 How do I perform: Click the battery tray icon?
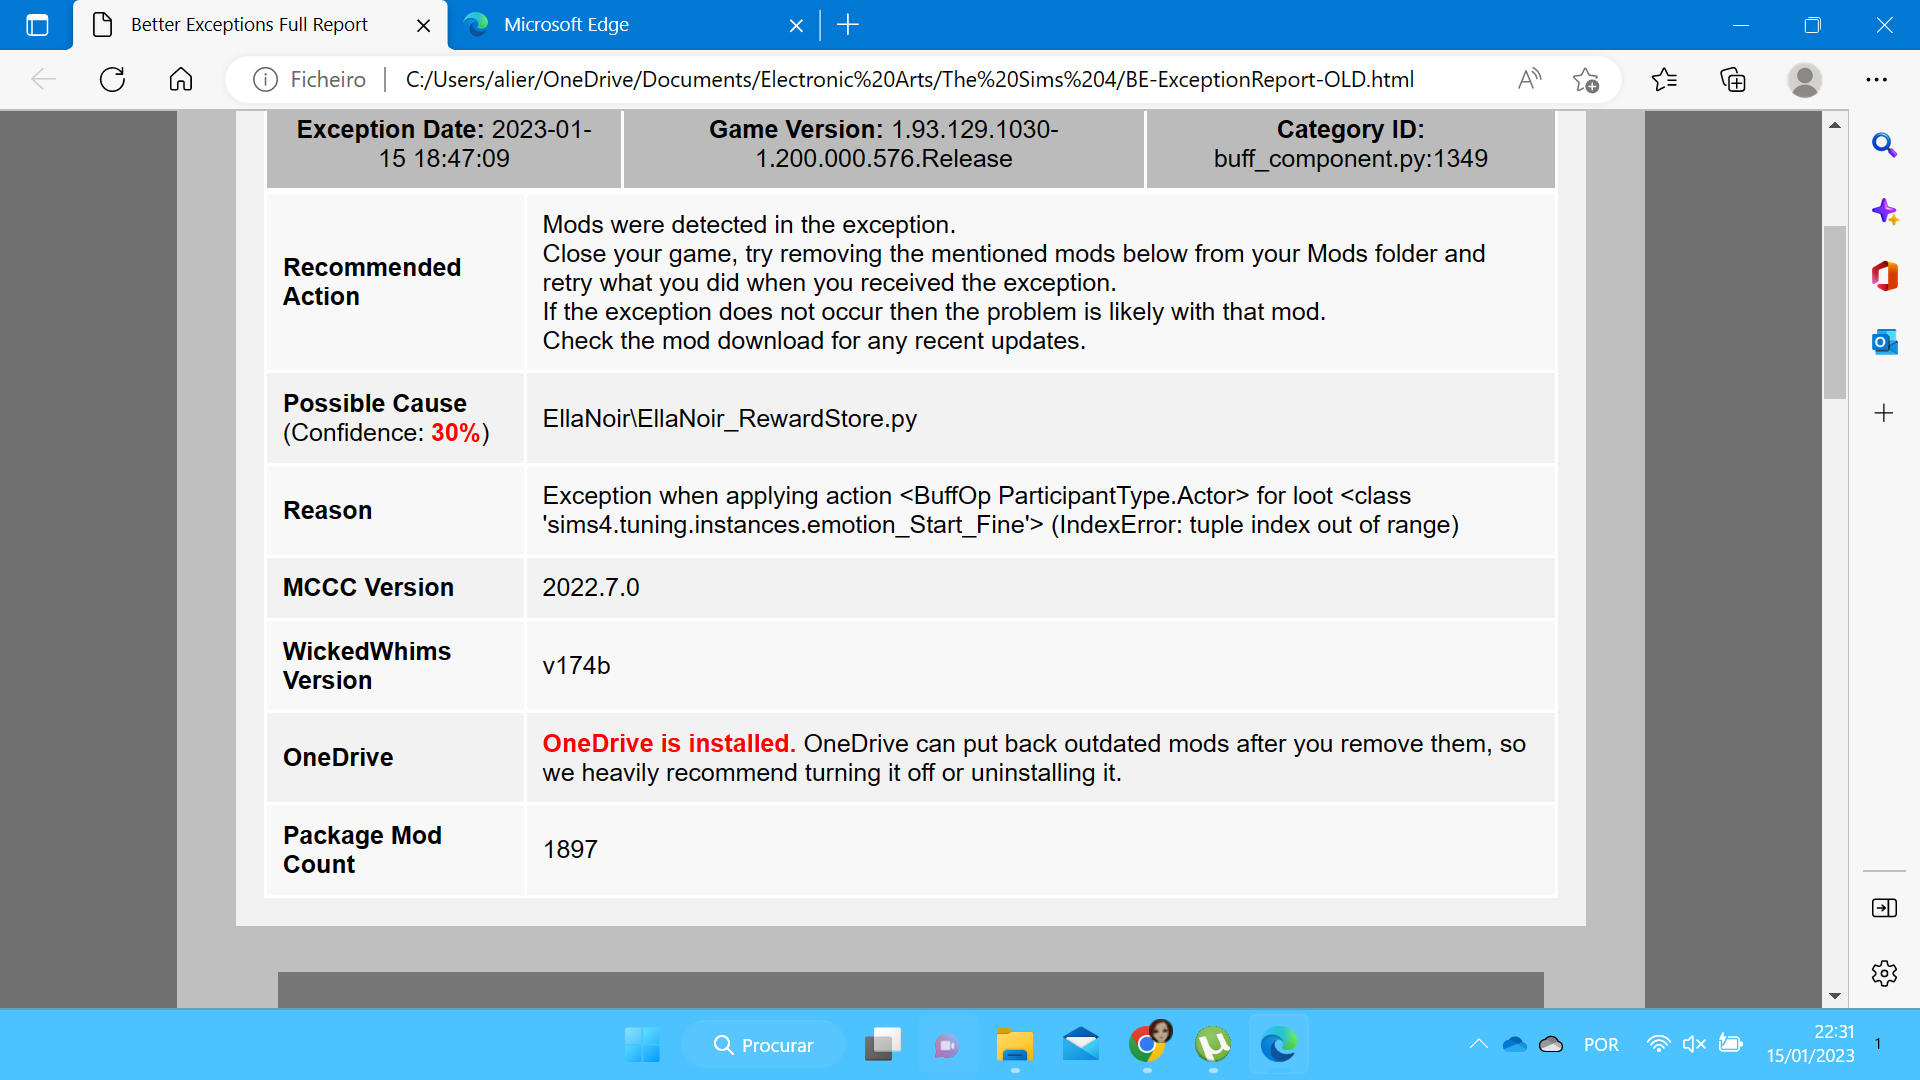click(x=1731, y=1045)
